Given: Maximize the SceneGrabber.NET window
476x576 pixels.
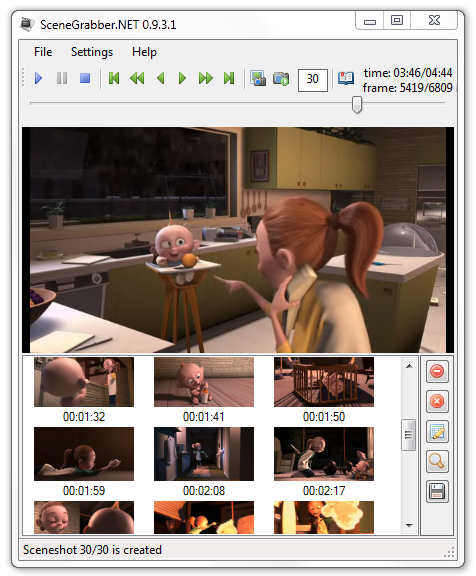Looking at the screenshot, I should [x=397, y=21].
